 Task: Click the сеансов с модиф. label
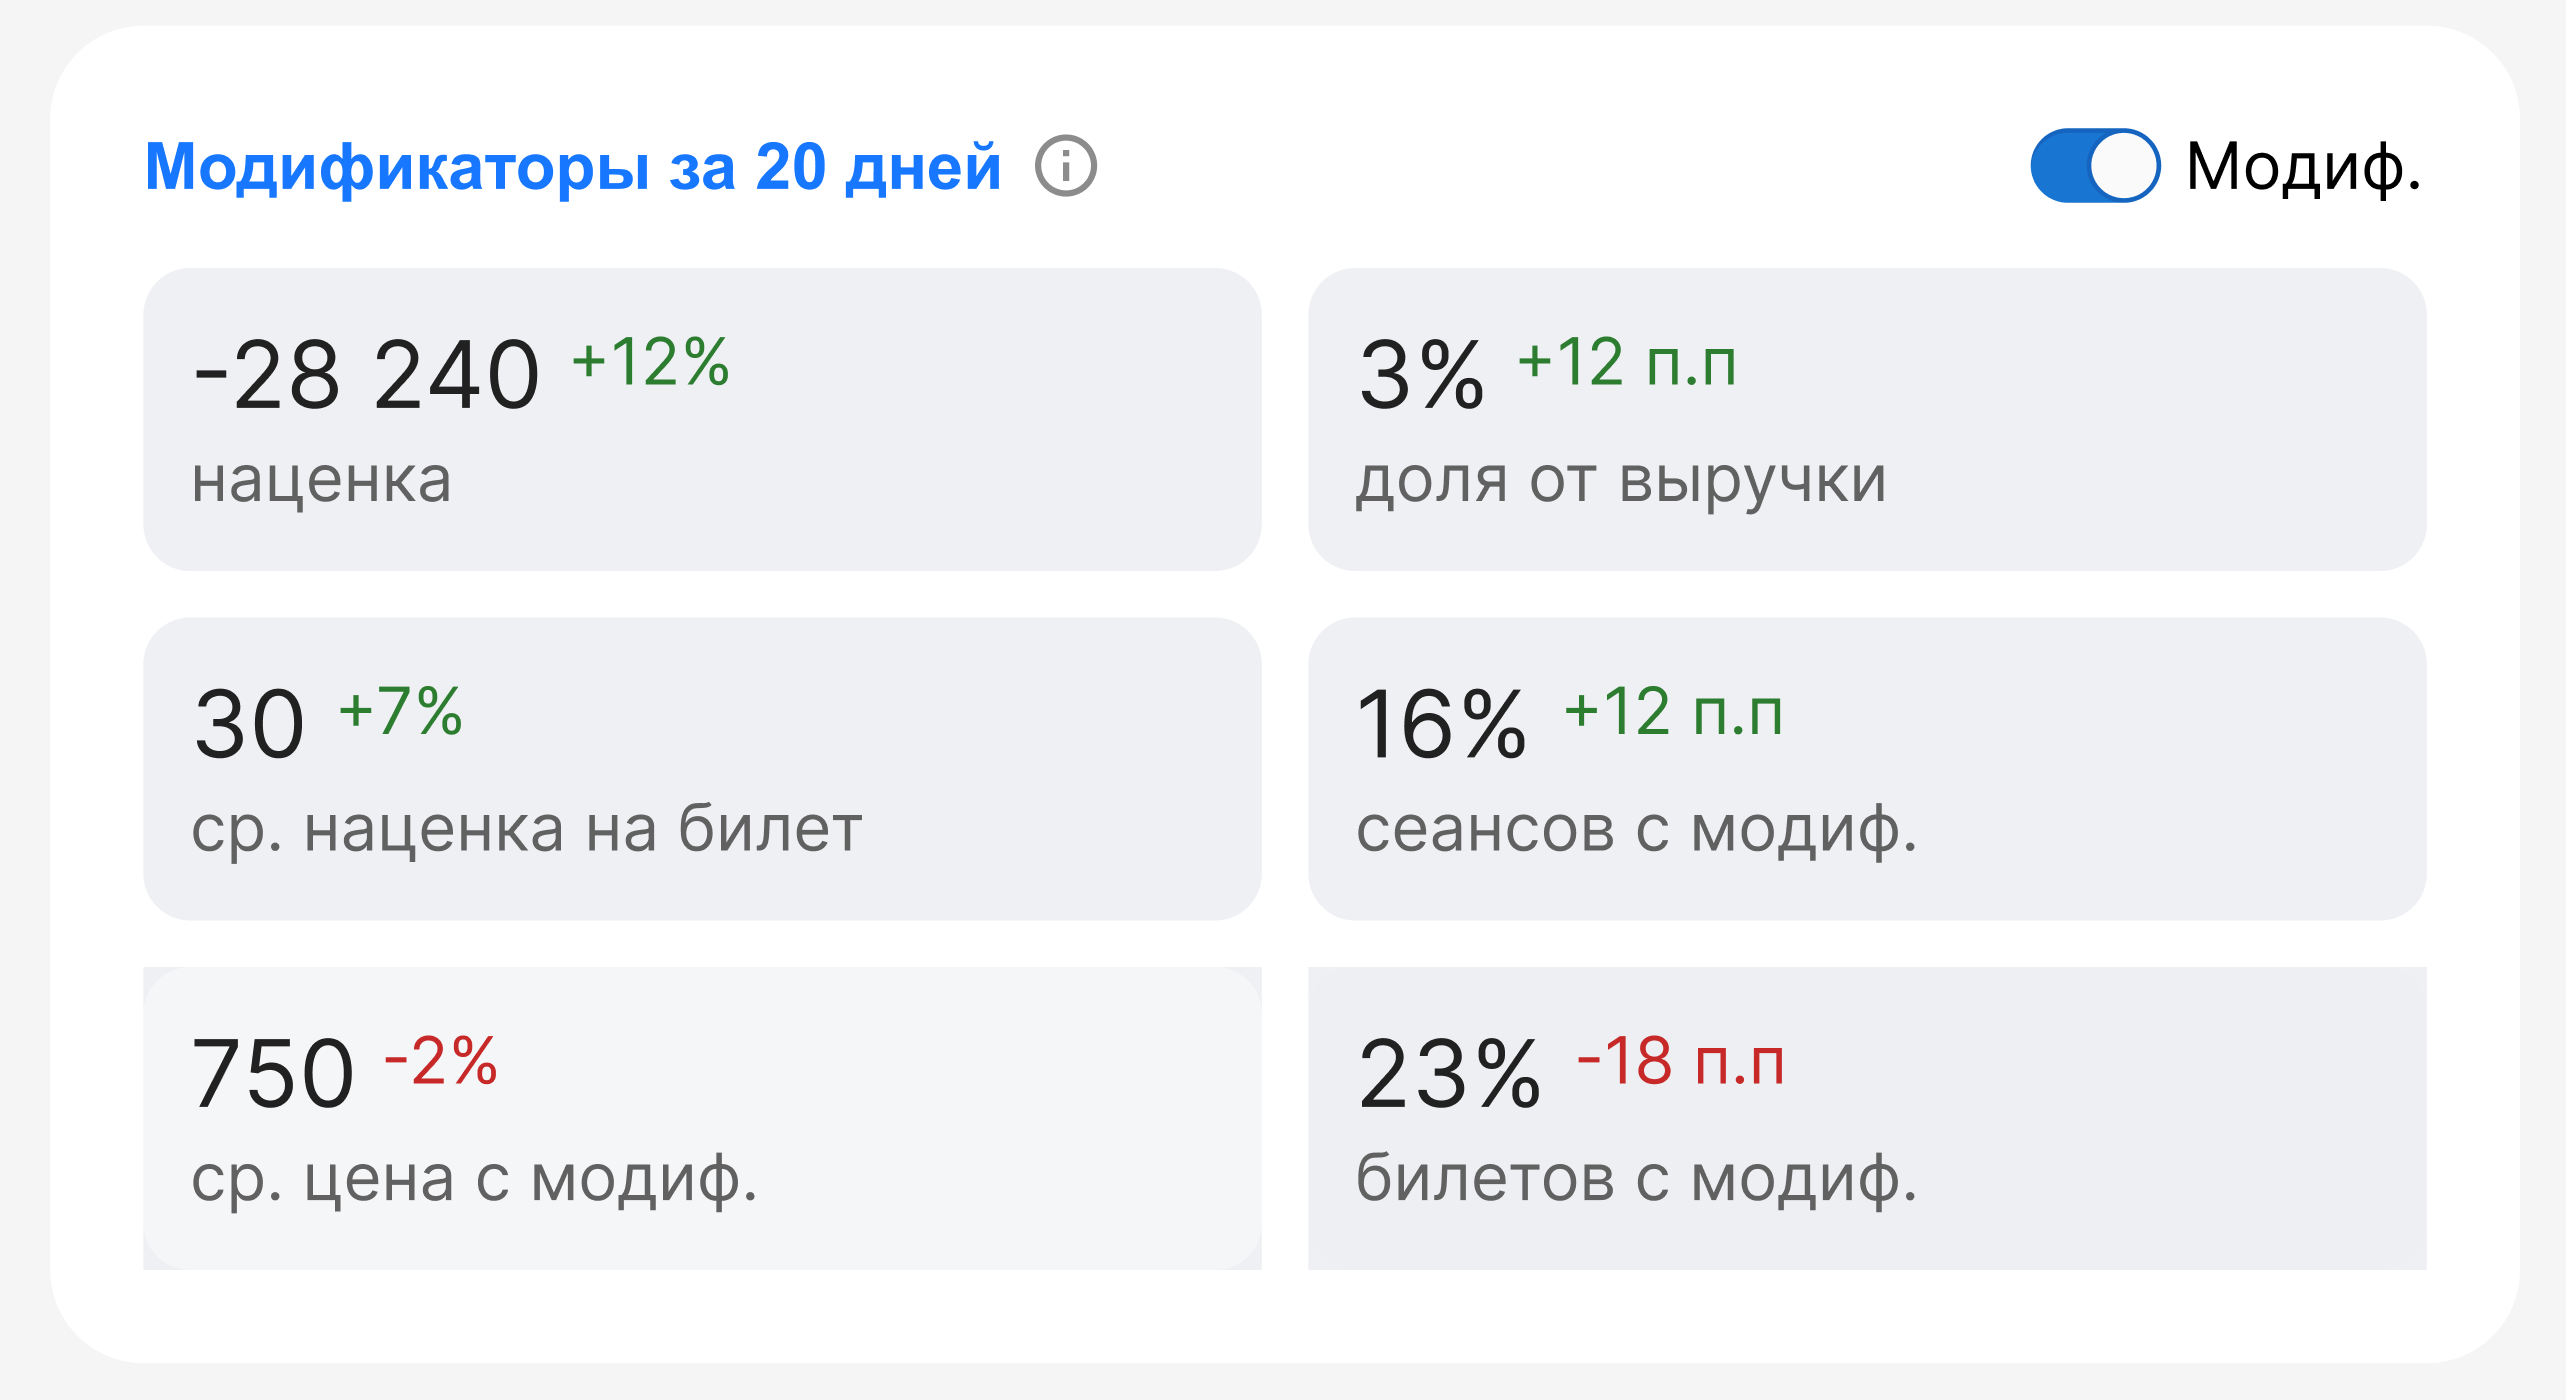[1637, 829]
